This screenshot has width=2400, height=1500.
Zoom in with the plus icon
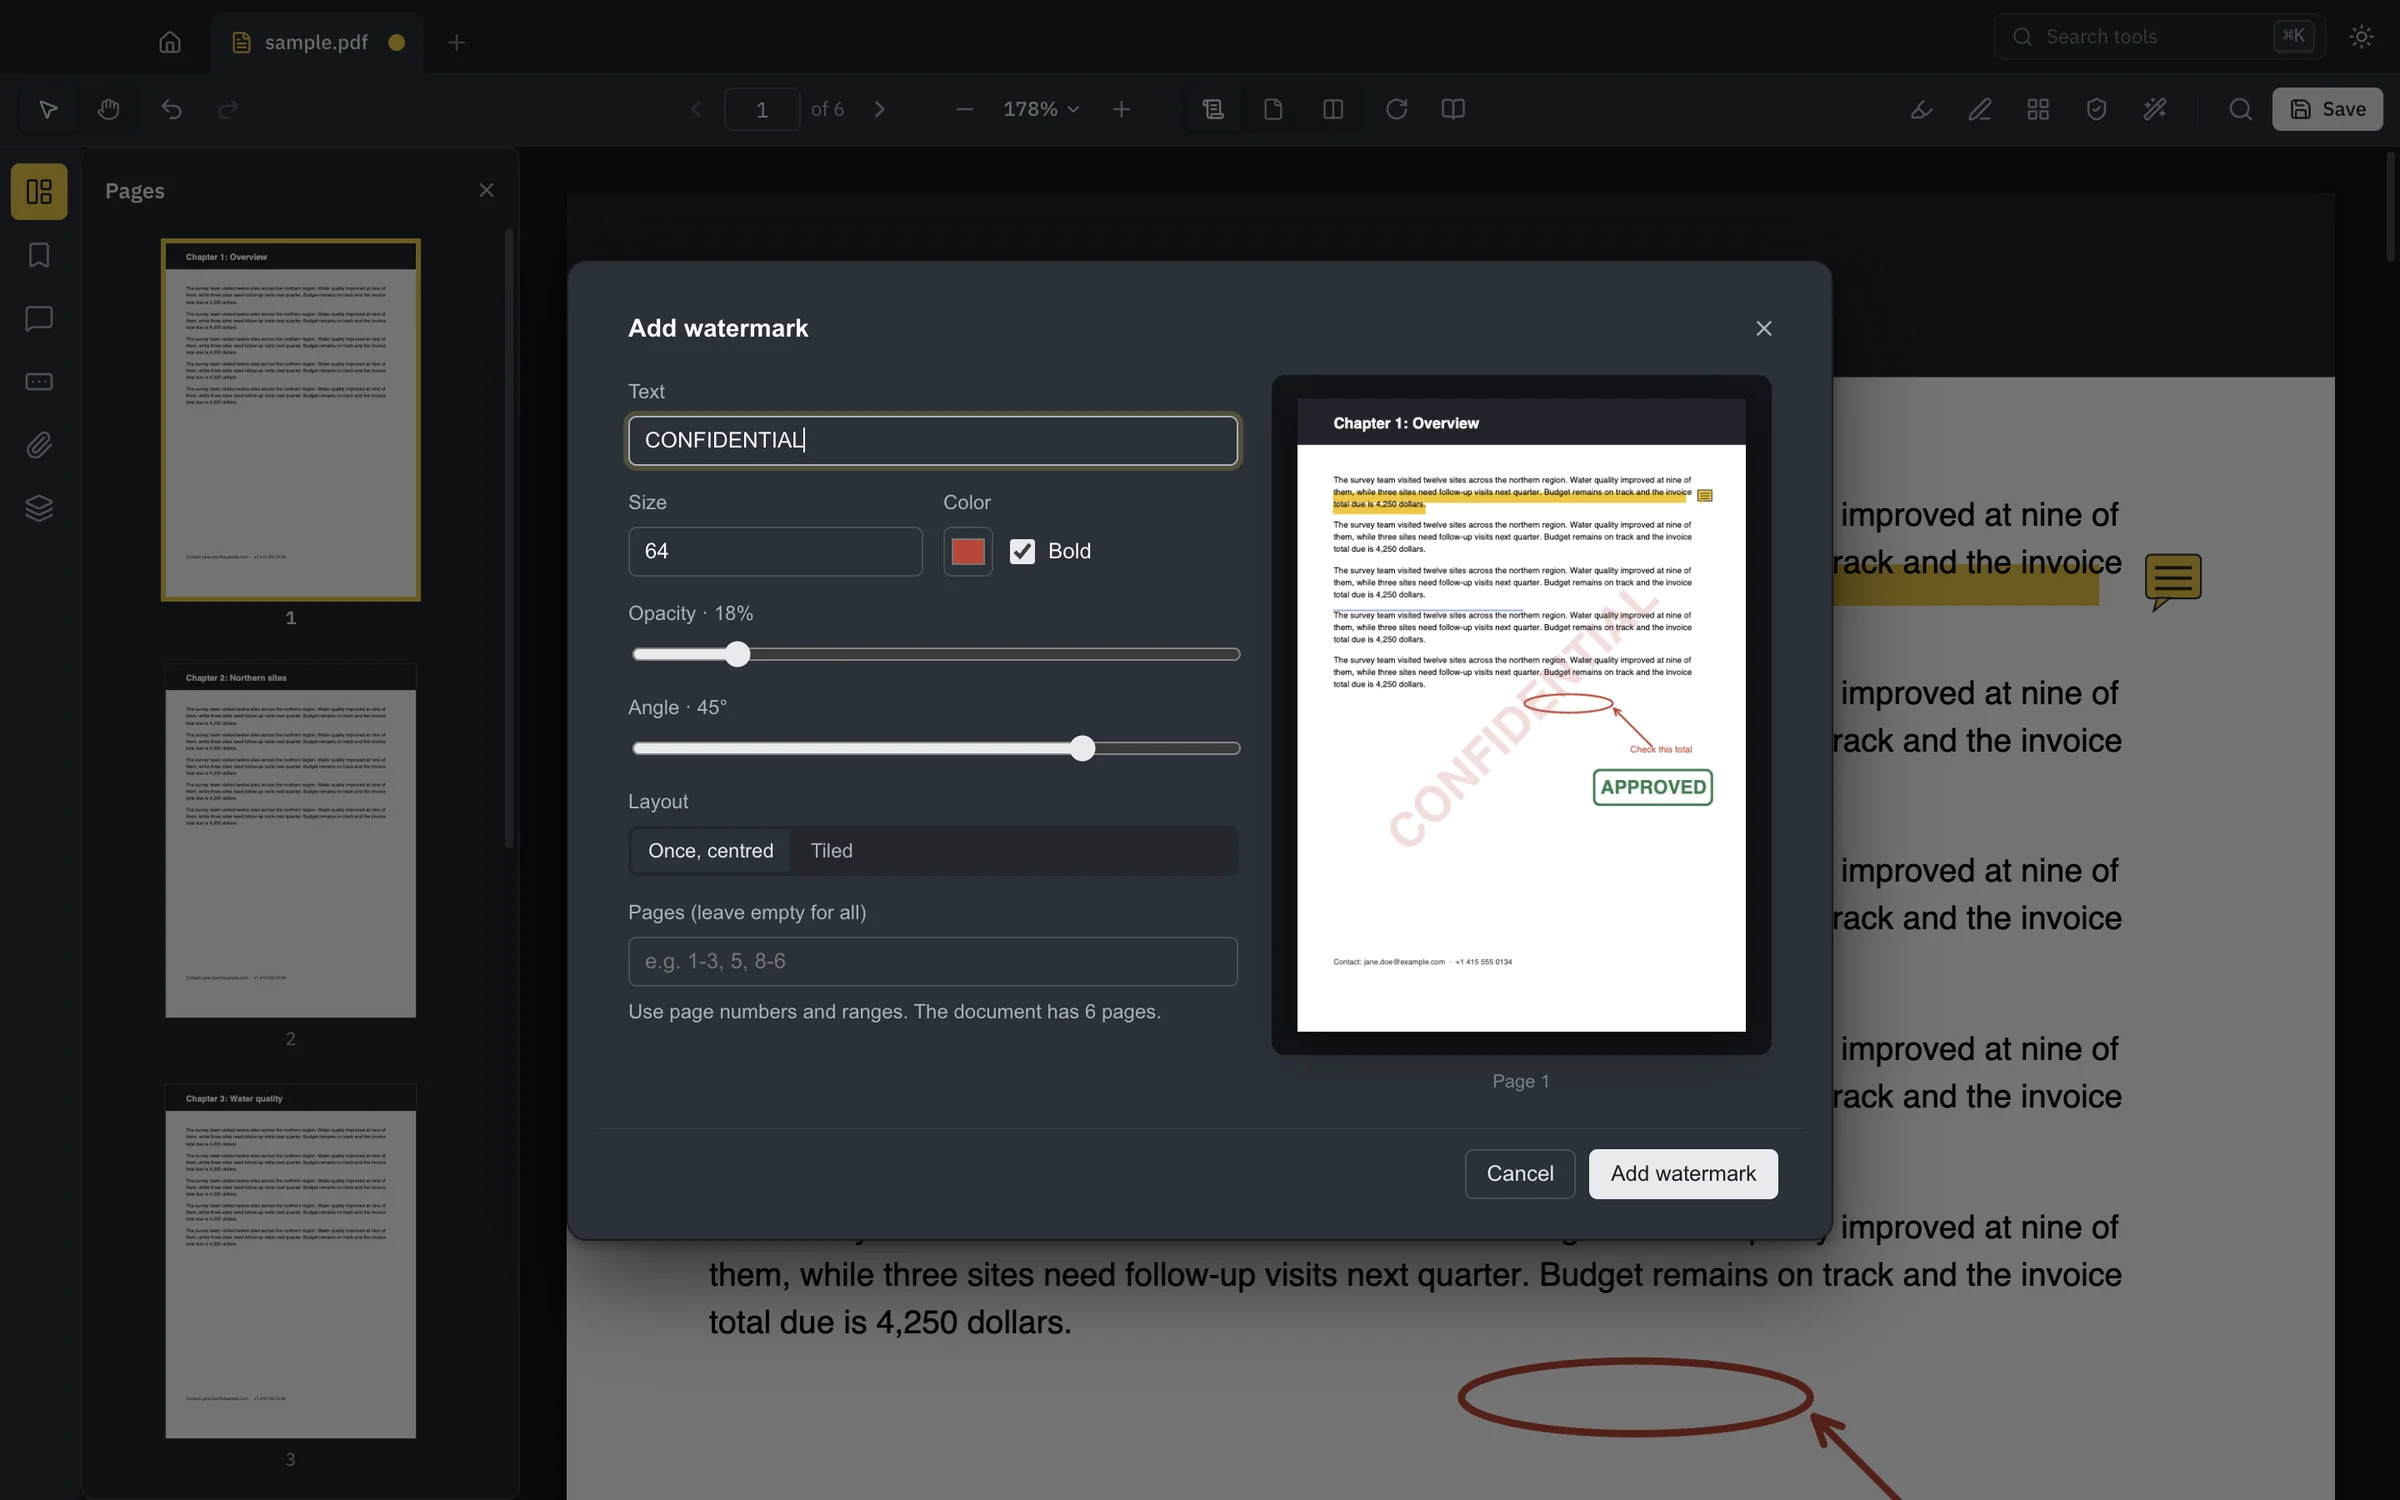coord(1122,109)
